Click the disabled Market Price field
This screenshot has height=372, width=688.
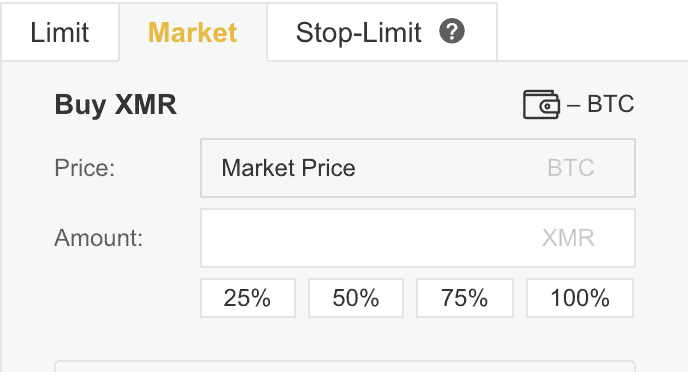(418, 168)
